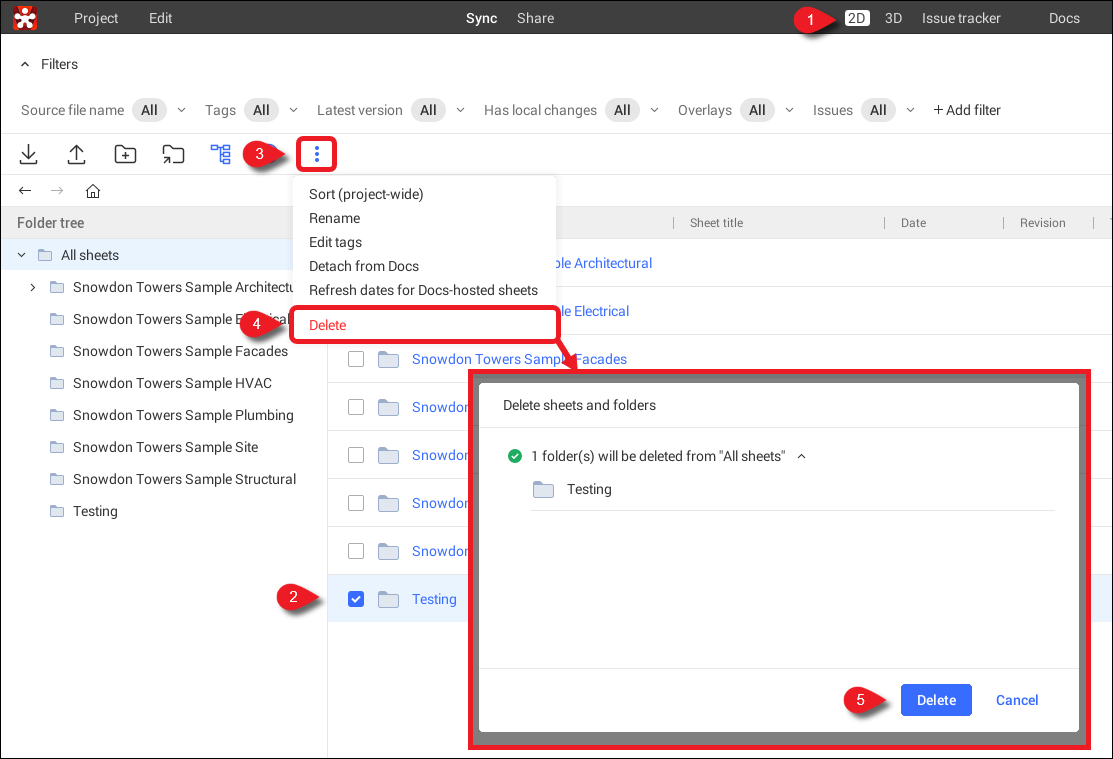The image size is (1113, 759).
Task: Collapse the Filters section
Action: pyautogui.click(x=26, y=64)
